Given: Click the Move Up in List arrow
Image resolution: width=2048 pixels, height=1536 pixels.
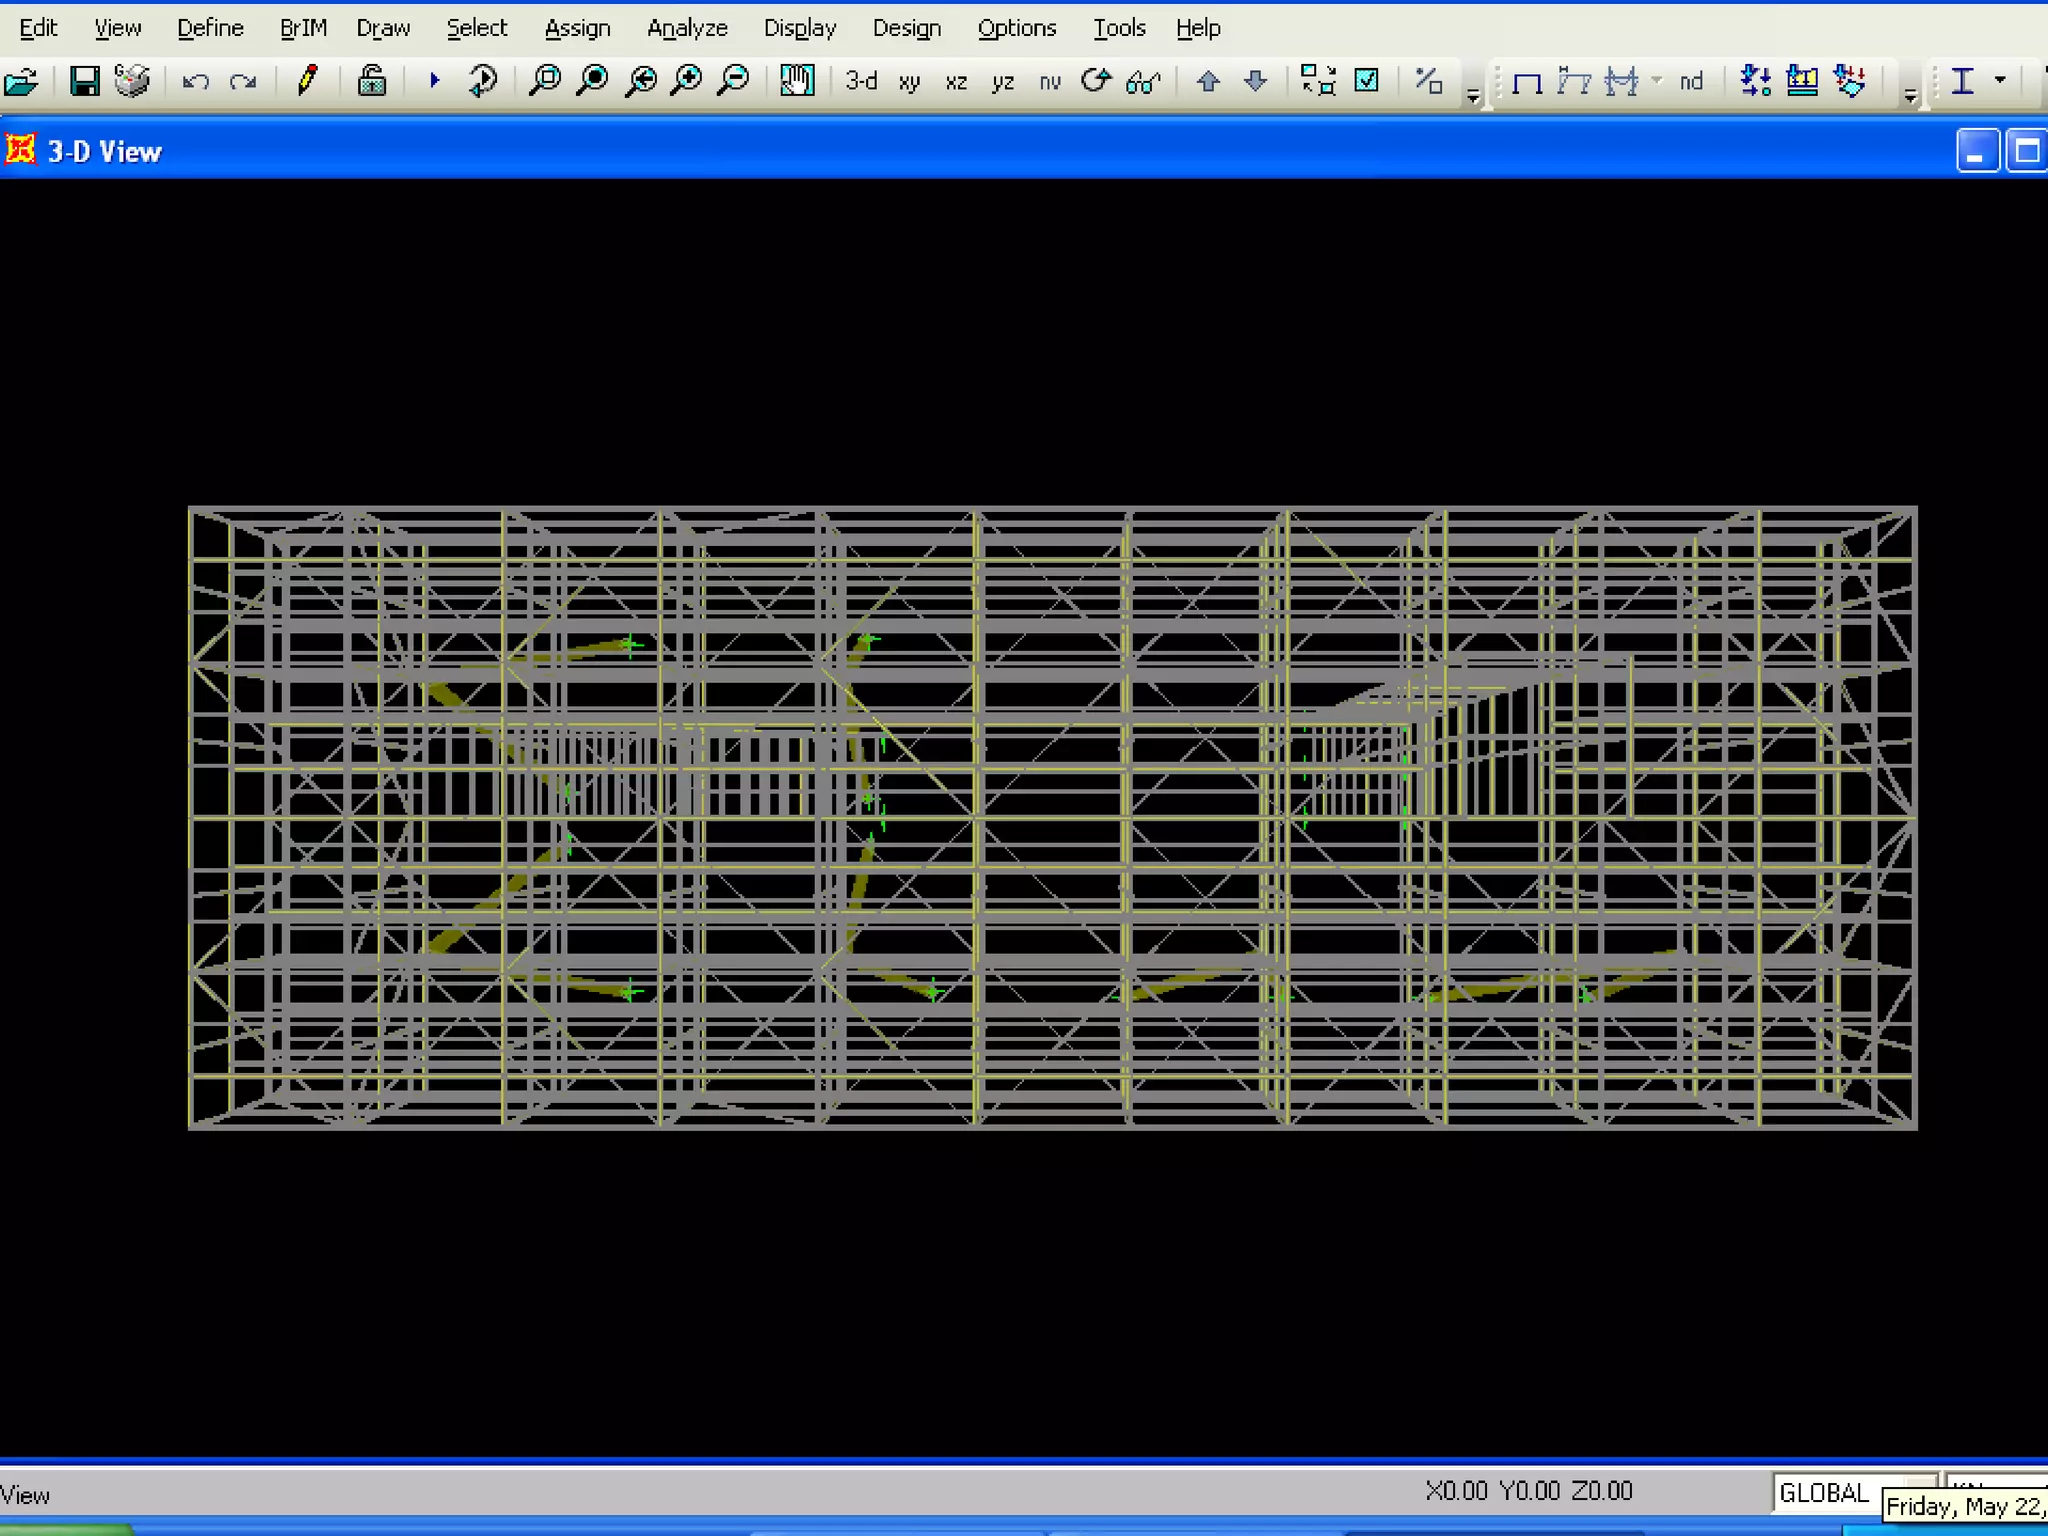Looking at the screenshot, I should pyautogui.click(x=1208, y=82).
